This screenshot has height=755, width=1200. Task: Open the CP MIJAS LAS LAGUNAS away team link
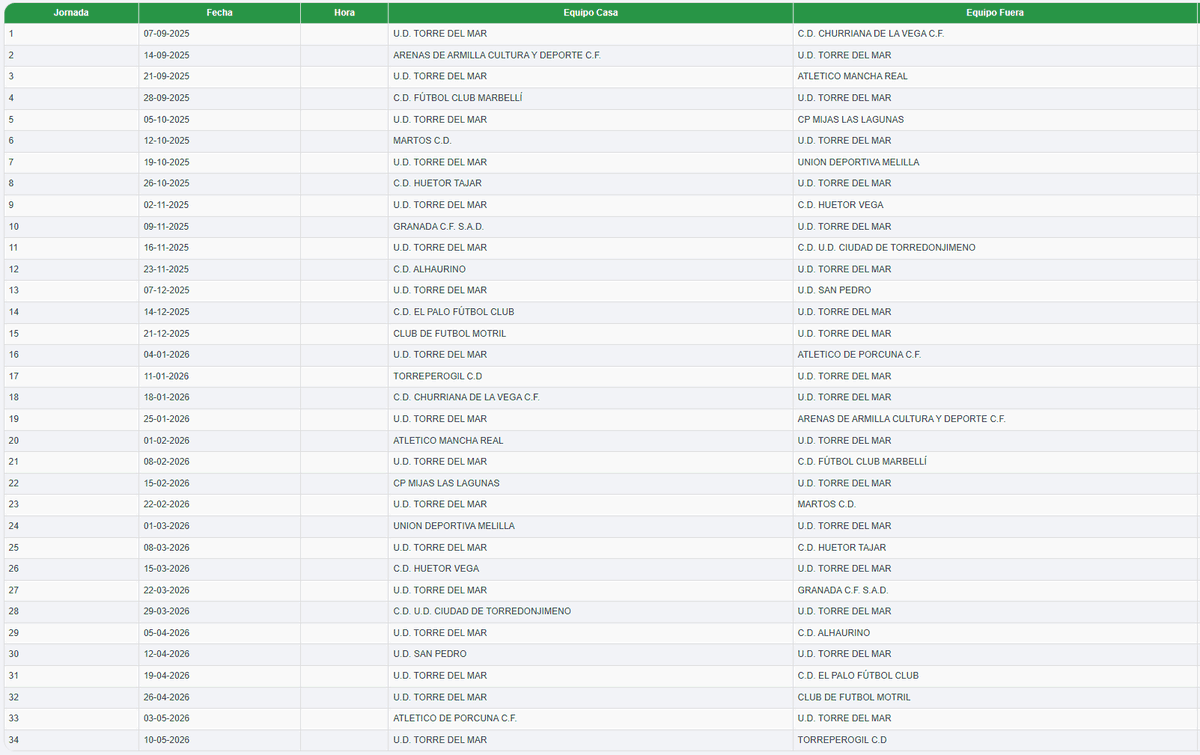[x=851, y=119]
